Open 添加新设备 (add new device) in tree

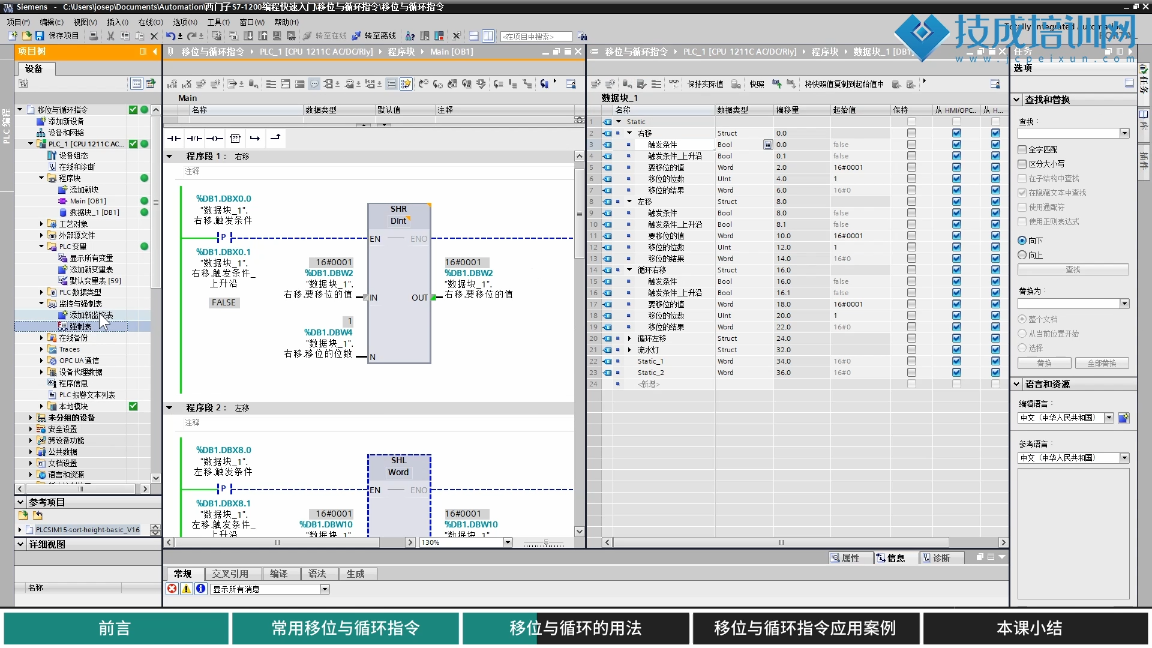66,121
